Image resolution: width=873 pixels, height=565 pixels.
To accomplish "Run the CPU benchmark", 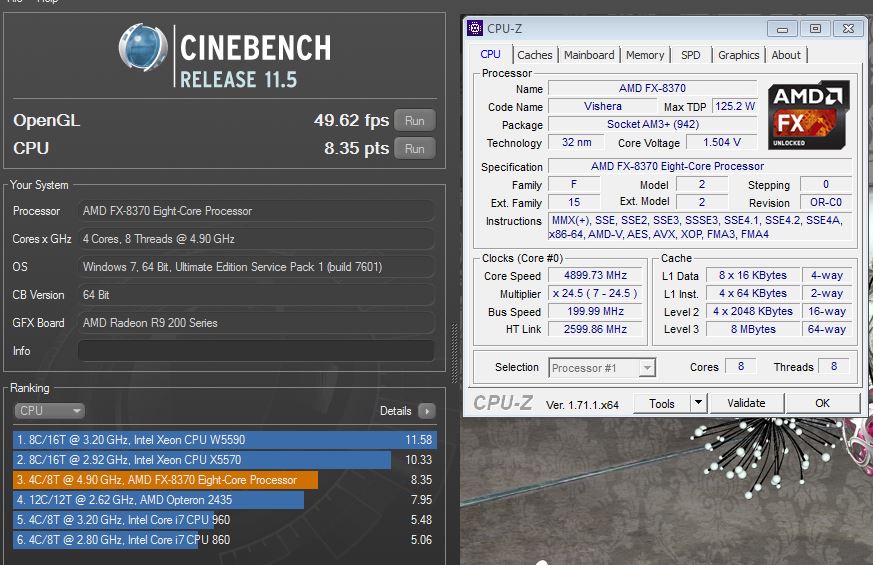I will [x=414, y=149].
